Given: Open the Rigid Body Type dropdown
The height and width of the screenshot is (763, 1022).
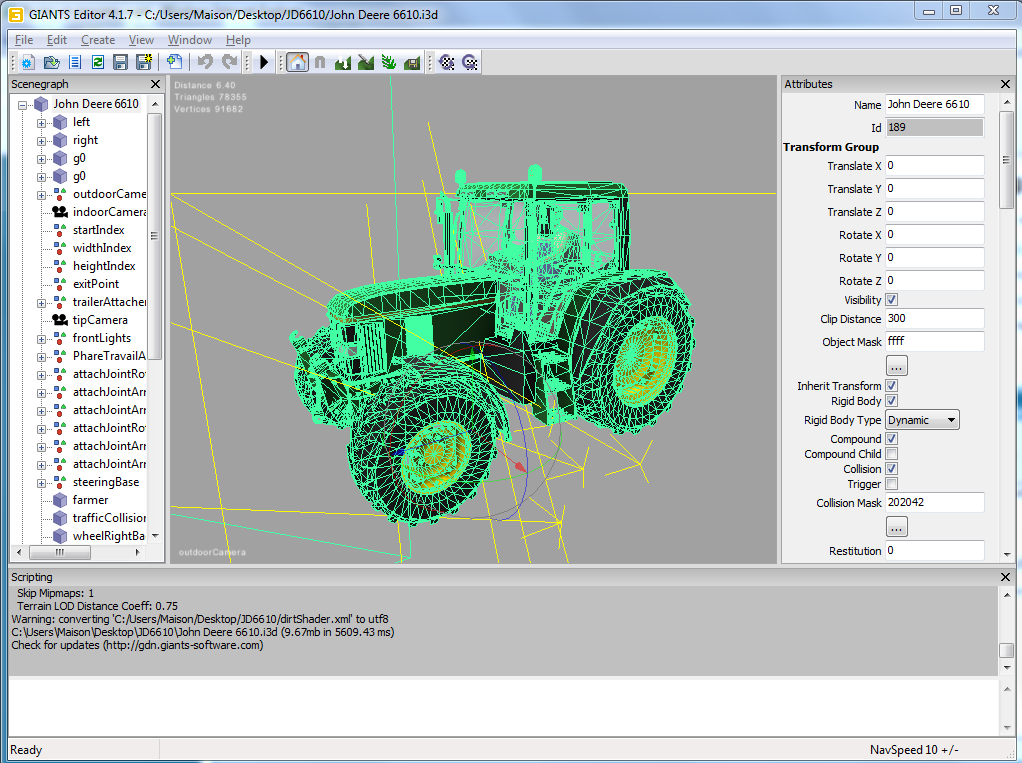Looking at the screenshot, I should [922, 420].
